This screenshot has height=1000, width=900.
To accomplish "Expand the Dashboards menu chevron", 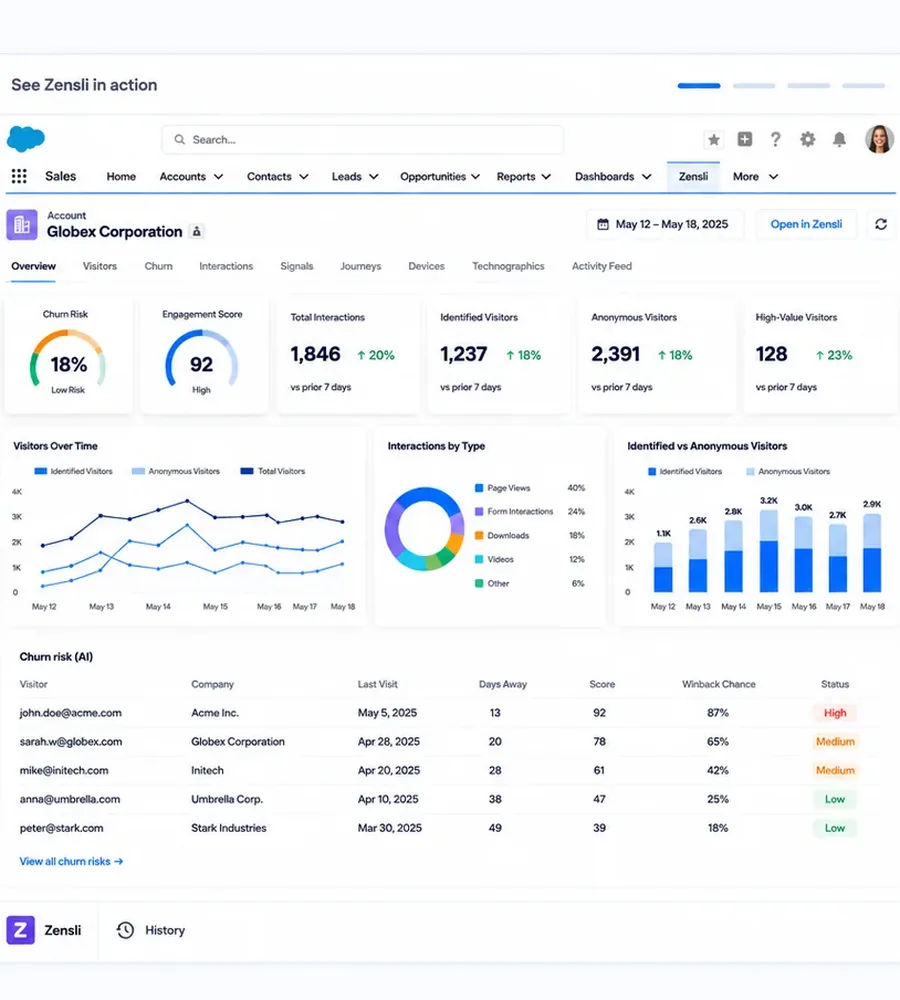I will click(x=647, y=177).
